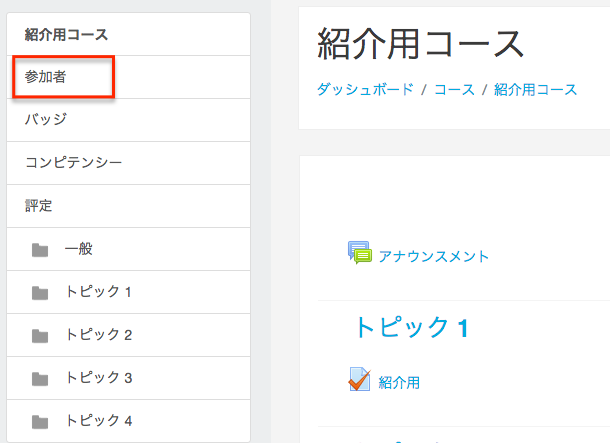Click the folder icon beside トピック 4
The image size is (610, 443).
point(40,421)
